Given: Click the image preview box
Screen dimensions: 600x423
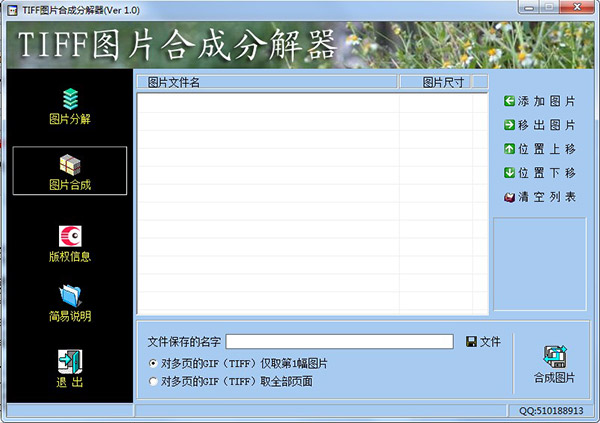Looking at the screenshot, I should point(540,264).
